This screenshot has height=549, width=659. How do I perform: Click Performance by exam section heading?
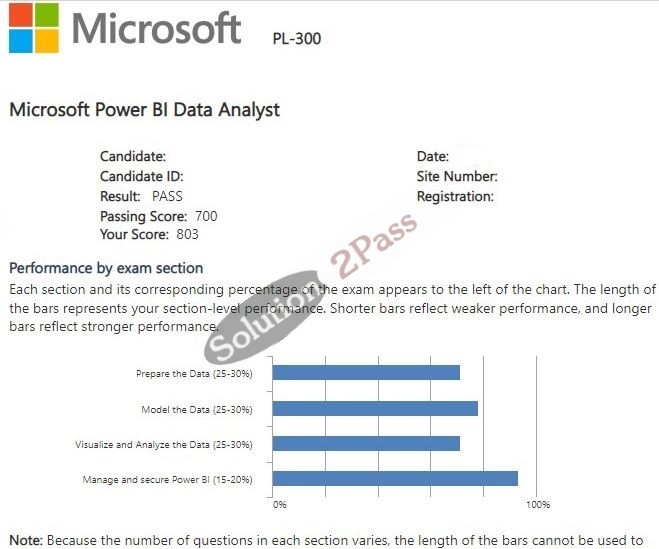pos(106,268)
